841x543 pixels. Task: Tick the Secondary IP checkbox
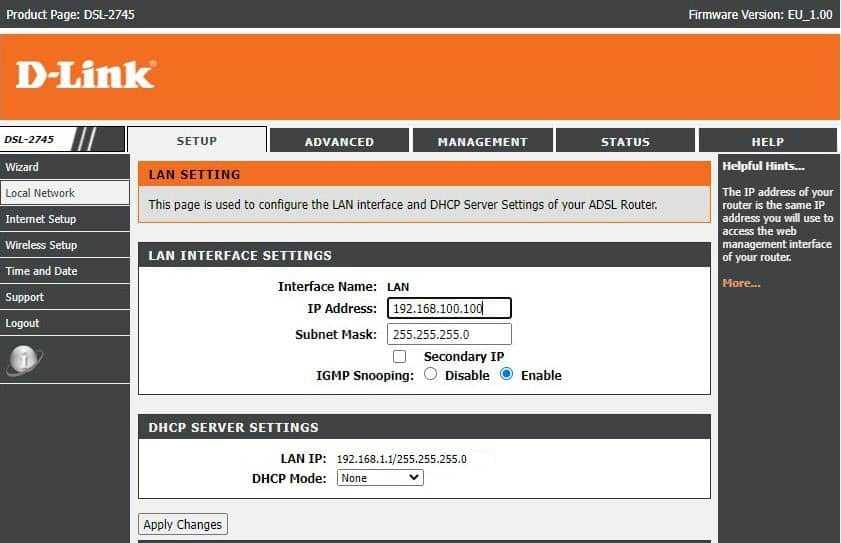click(399, 356)
